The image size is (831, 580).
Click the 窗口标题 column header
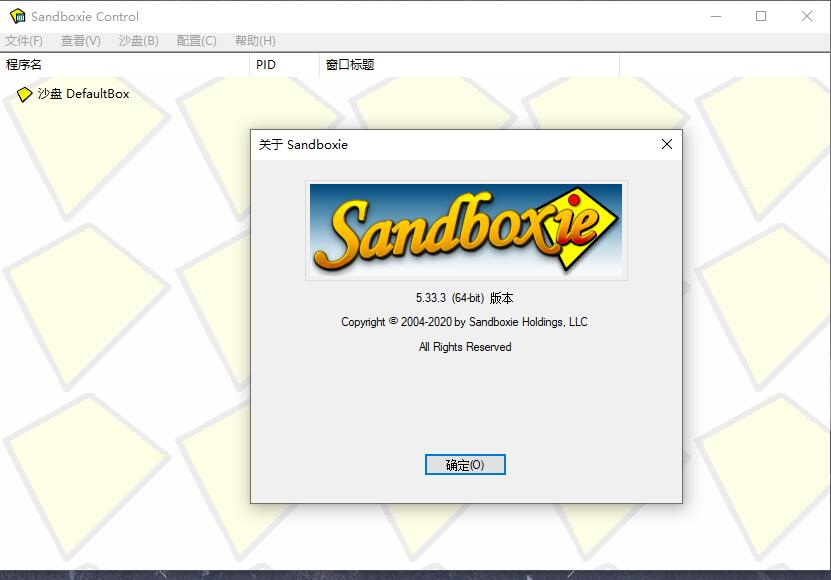pos(350,65)
